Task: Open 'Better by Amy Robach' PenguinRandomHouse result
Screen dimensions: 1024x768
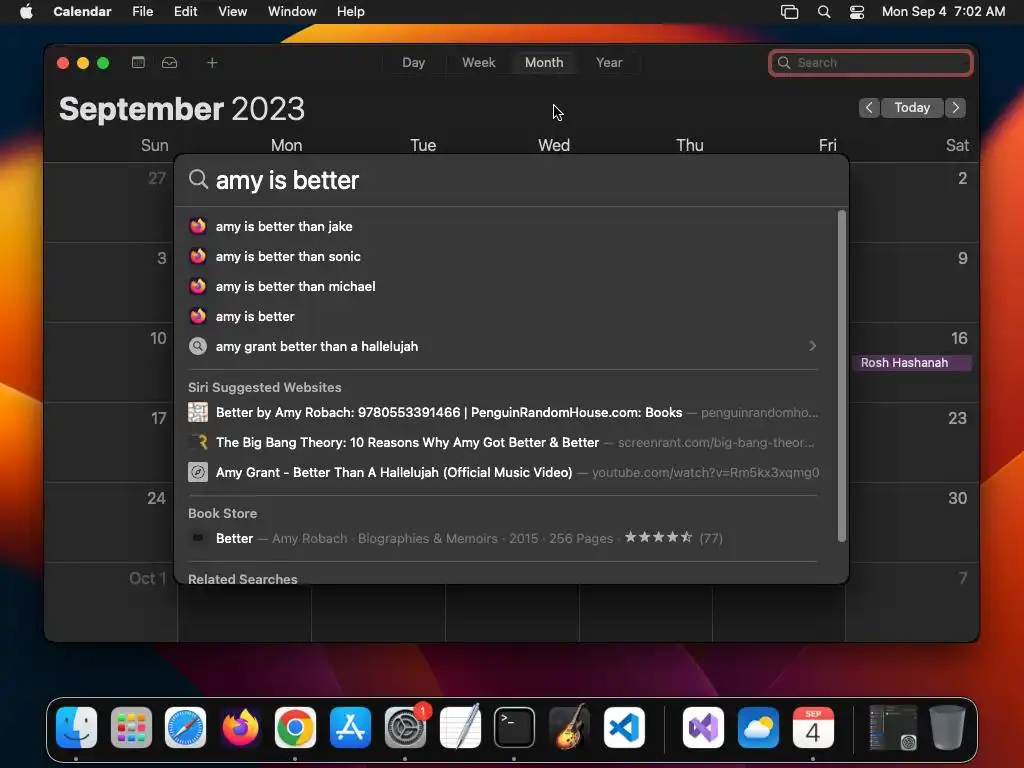Action: pyautogui.click(x=503, y=413)
